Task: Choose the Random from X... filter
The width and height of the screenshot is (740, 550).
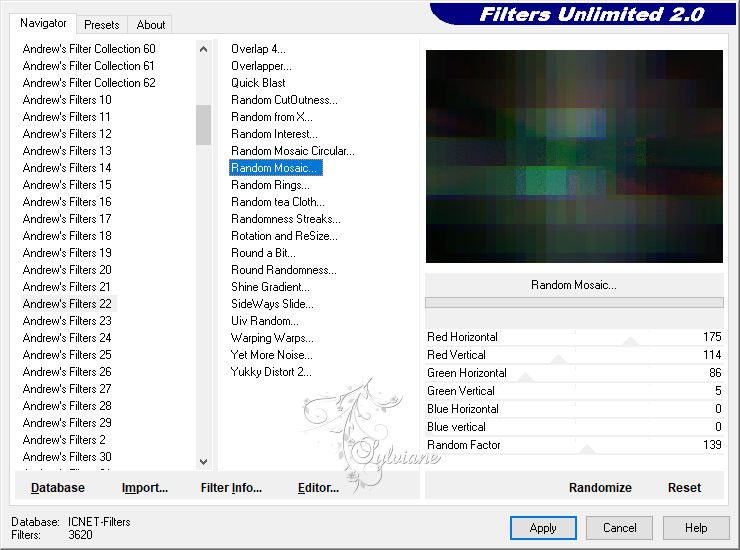Action: click(272, 117)
